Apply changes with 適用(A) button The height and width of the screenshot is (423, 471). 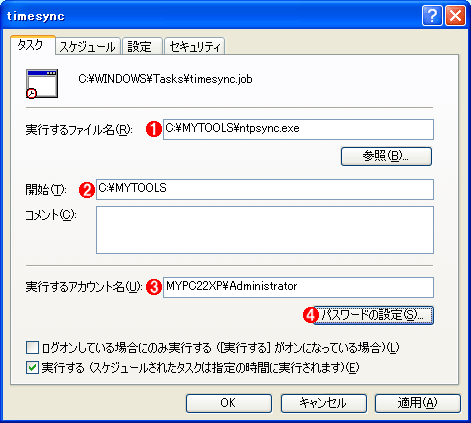point(418,403)
